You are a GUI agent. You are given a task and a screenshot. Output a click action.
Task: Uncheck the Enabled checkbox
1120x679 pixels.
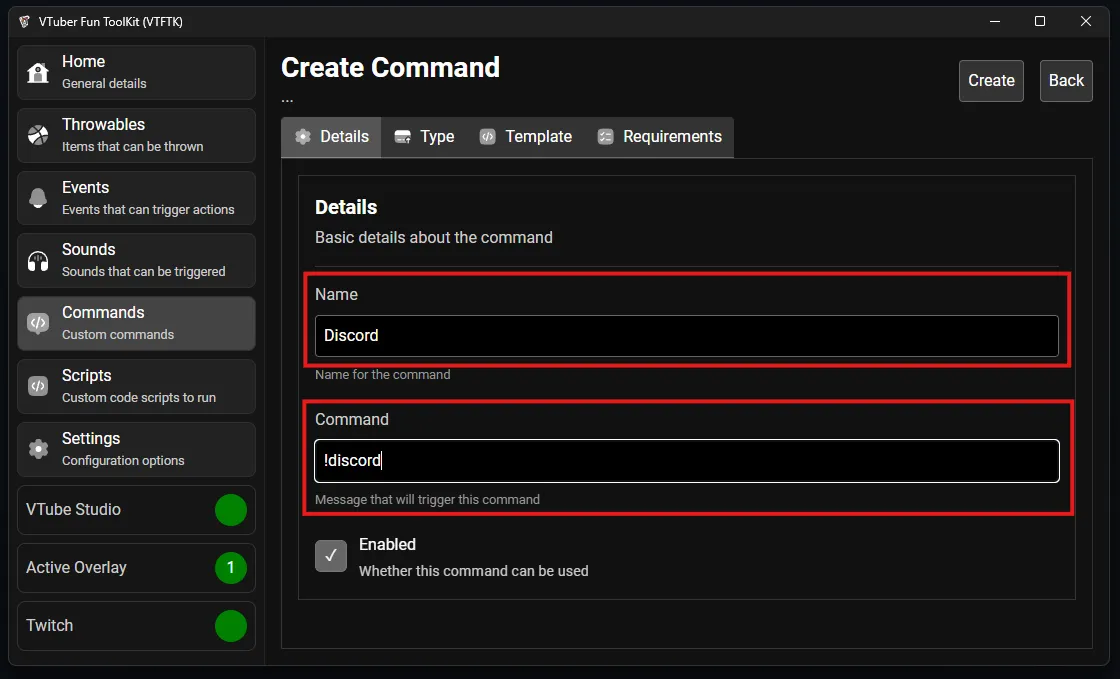pos(331,556)
